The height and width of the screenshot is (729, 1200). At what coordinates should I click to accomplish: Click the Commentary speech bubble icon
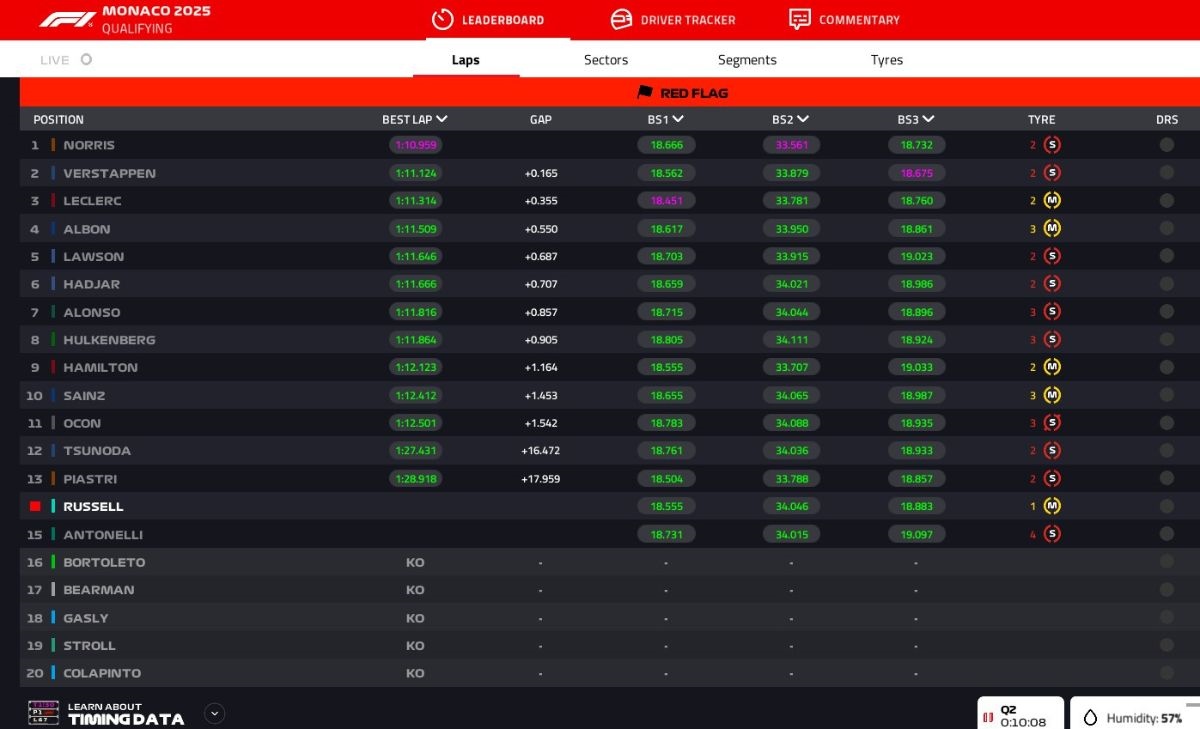coord(799,20)
